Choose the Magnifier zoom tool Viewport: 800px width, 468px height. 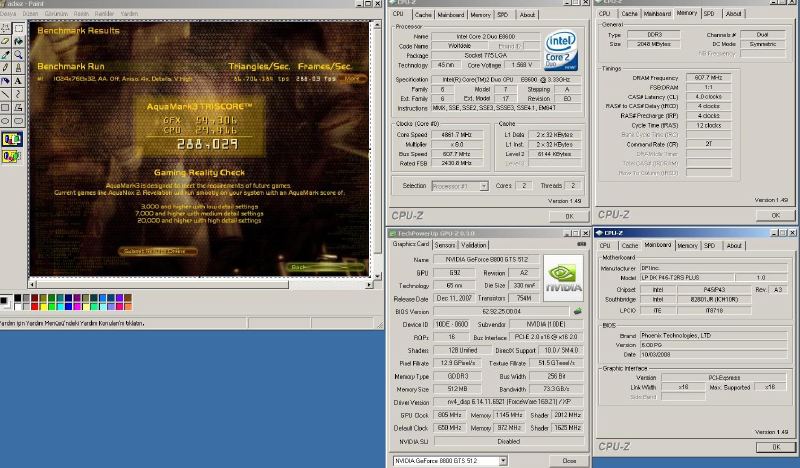click(19, 54)
